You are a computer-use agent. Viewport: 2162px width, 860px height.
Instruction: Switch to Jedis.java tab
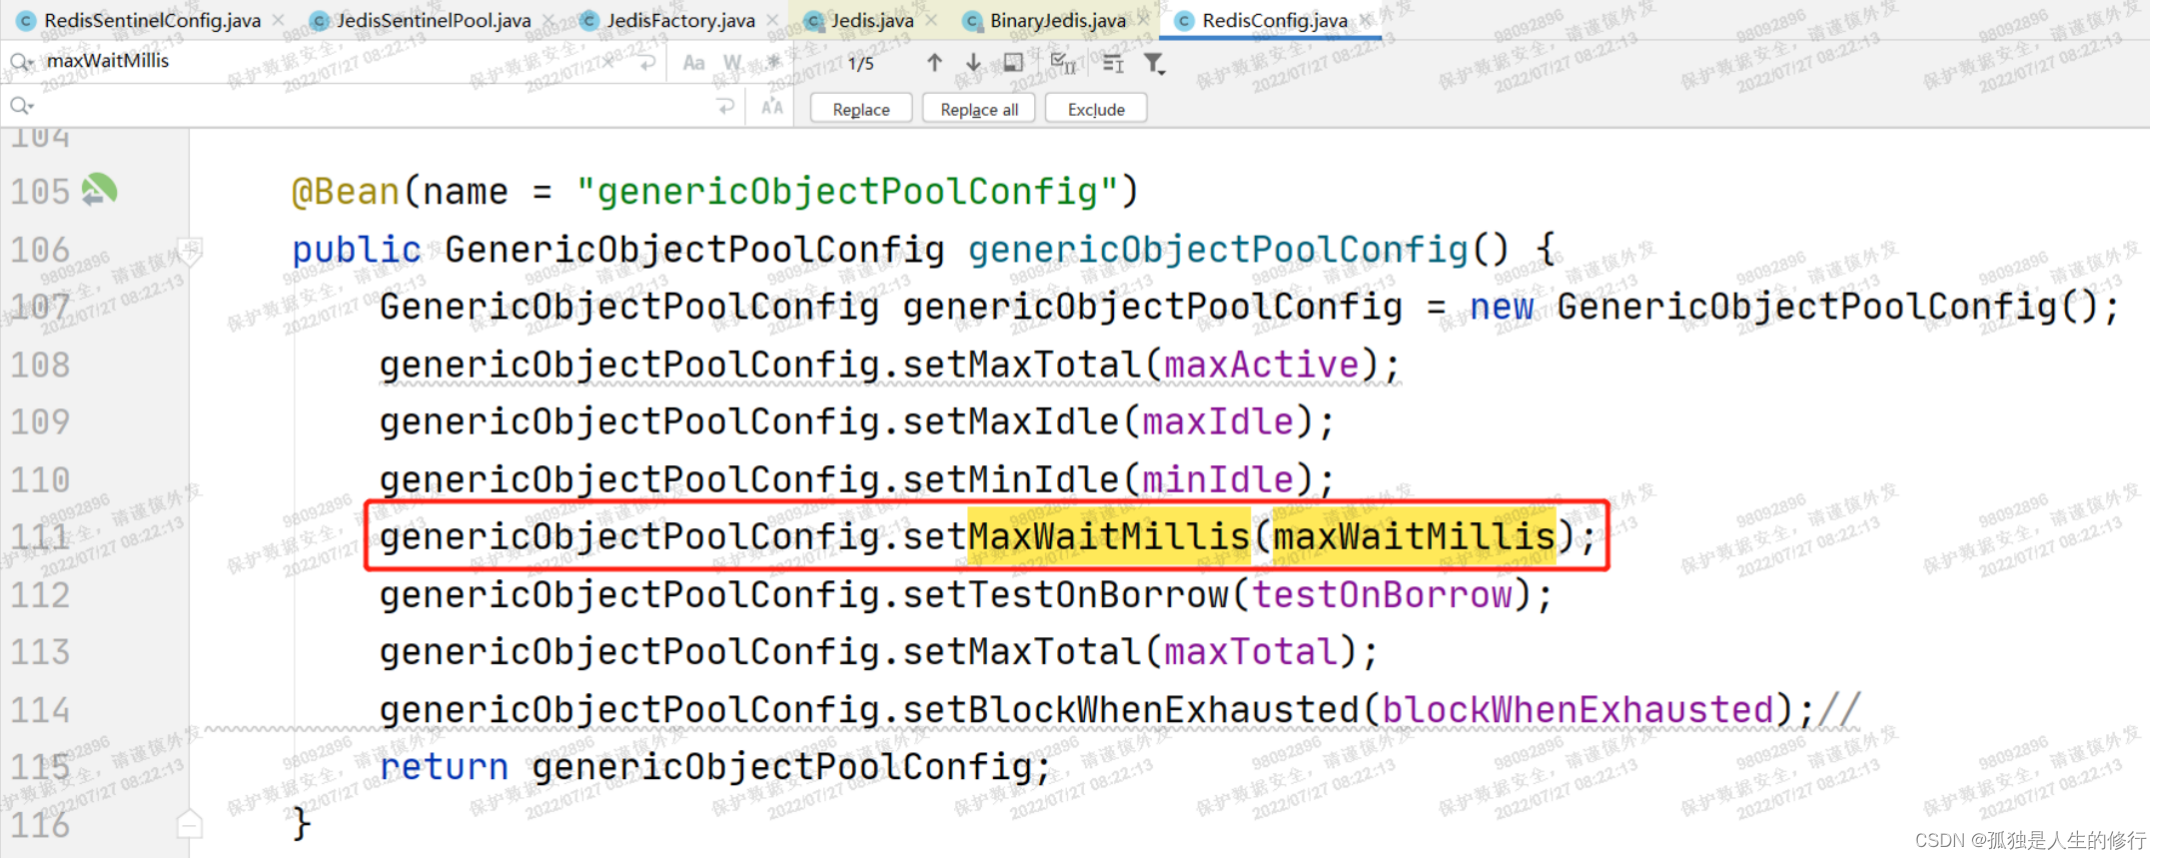872,20
